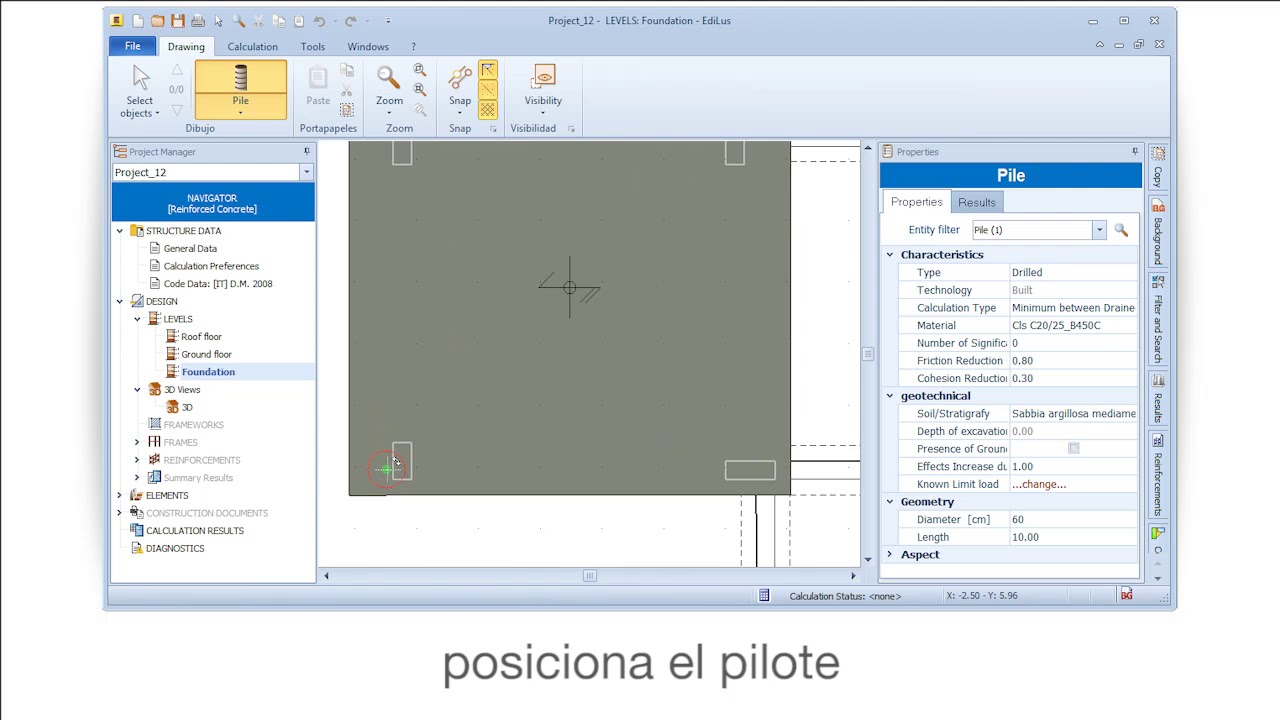
Task: Click the Length value field 10.00
Action: pos(1073,537)
